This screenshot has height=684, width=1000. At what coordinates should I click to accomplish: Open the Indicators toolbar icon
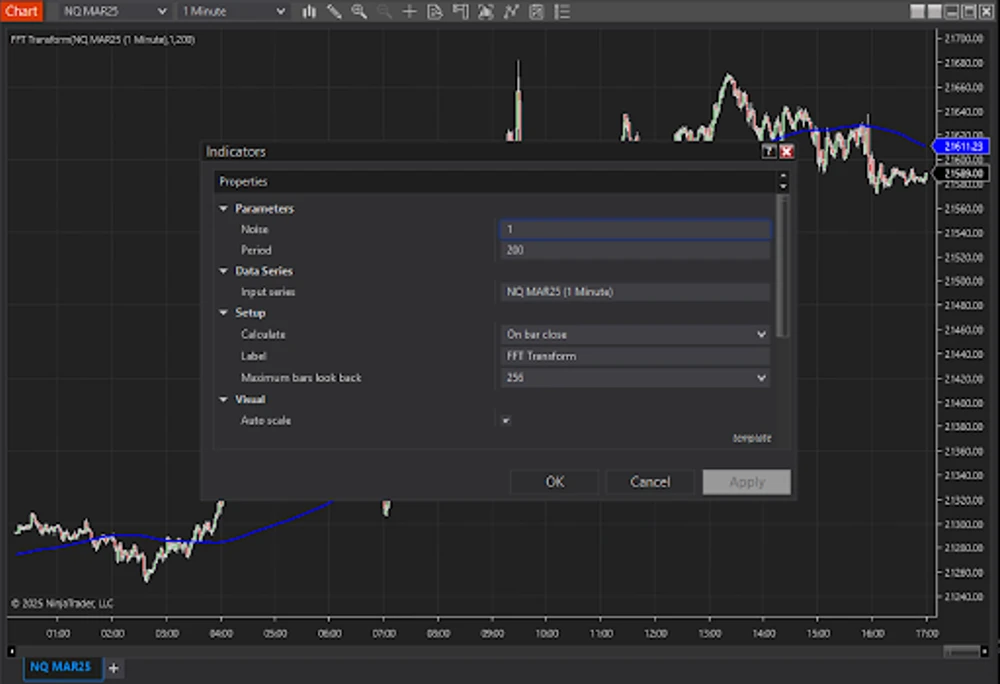511,11
